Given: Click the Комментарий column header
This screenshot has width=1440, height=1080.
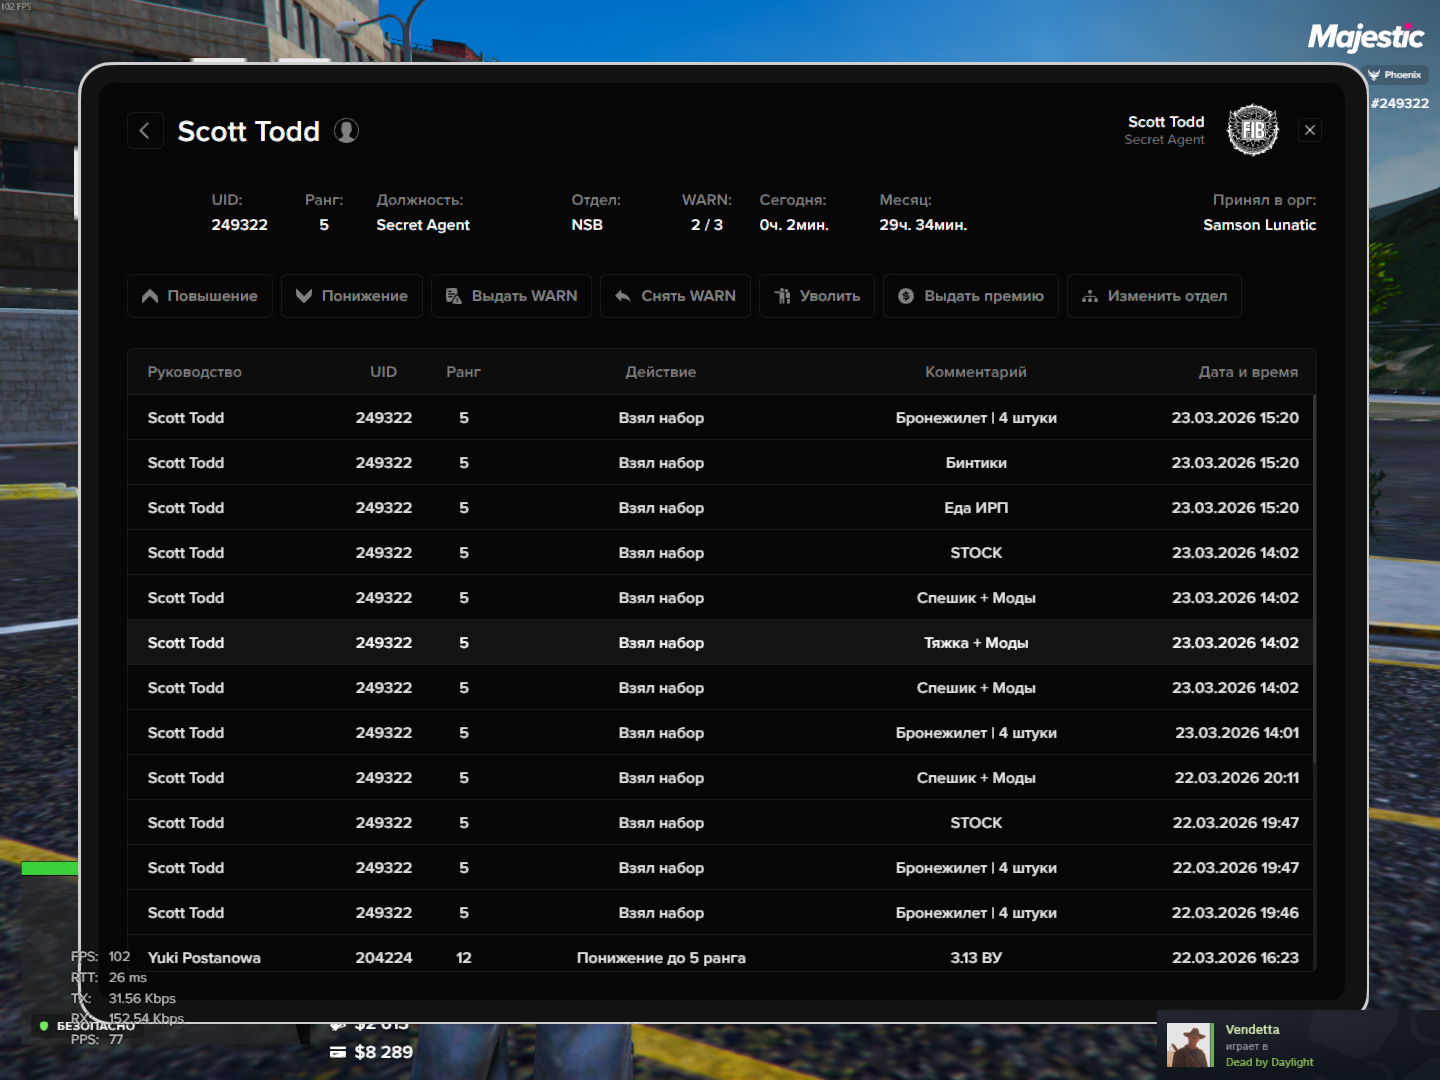Looking at the screenshot, I should pos(975,372).
